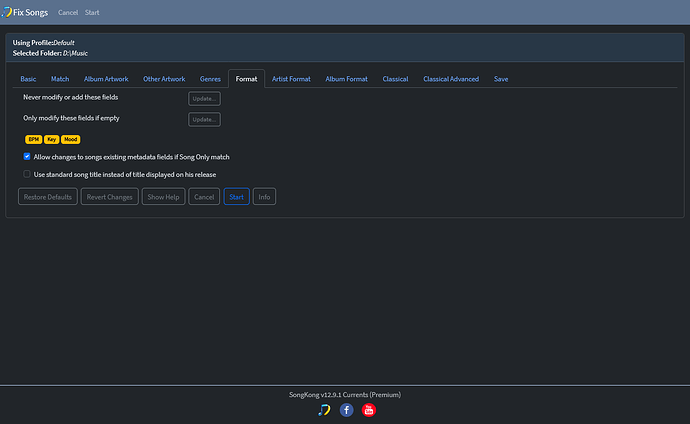Select the Format tab

246,79
